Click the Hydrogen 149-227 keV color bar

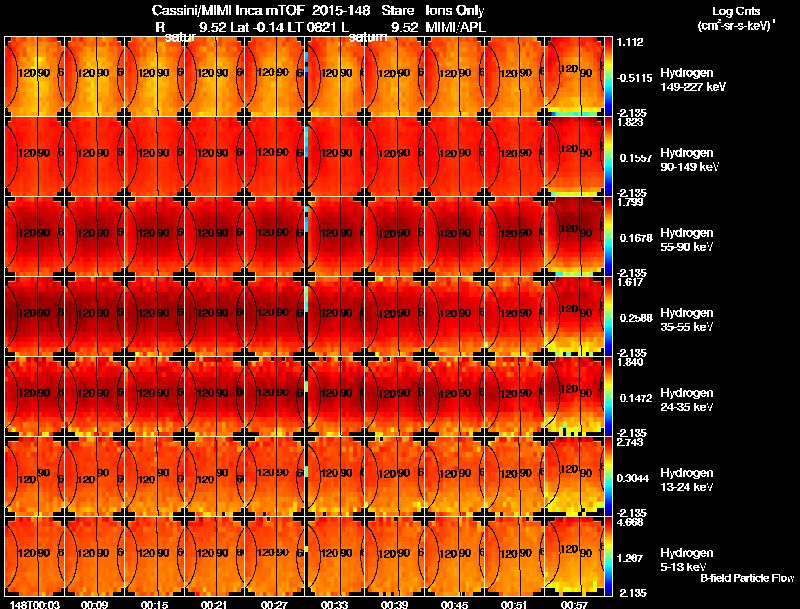click(608, 77)
